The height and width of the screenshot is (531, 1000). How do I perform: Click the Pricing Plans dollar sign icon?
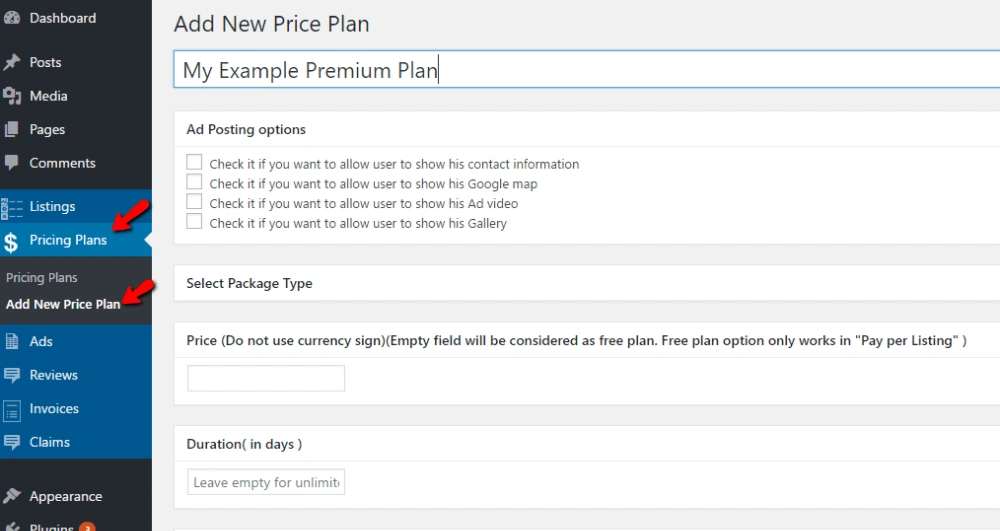point(11,241)
